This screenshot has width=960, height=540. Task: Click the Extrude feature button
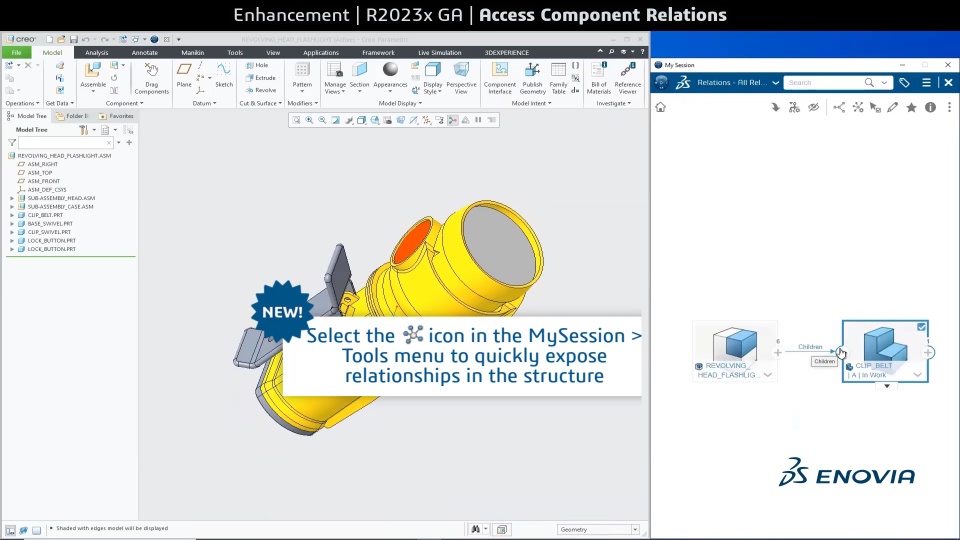(261, 78)
